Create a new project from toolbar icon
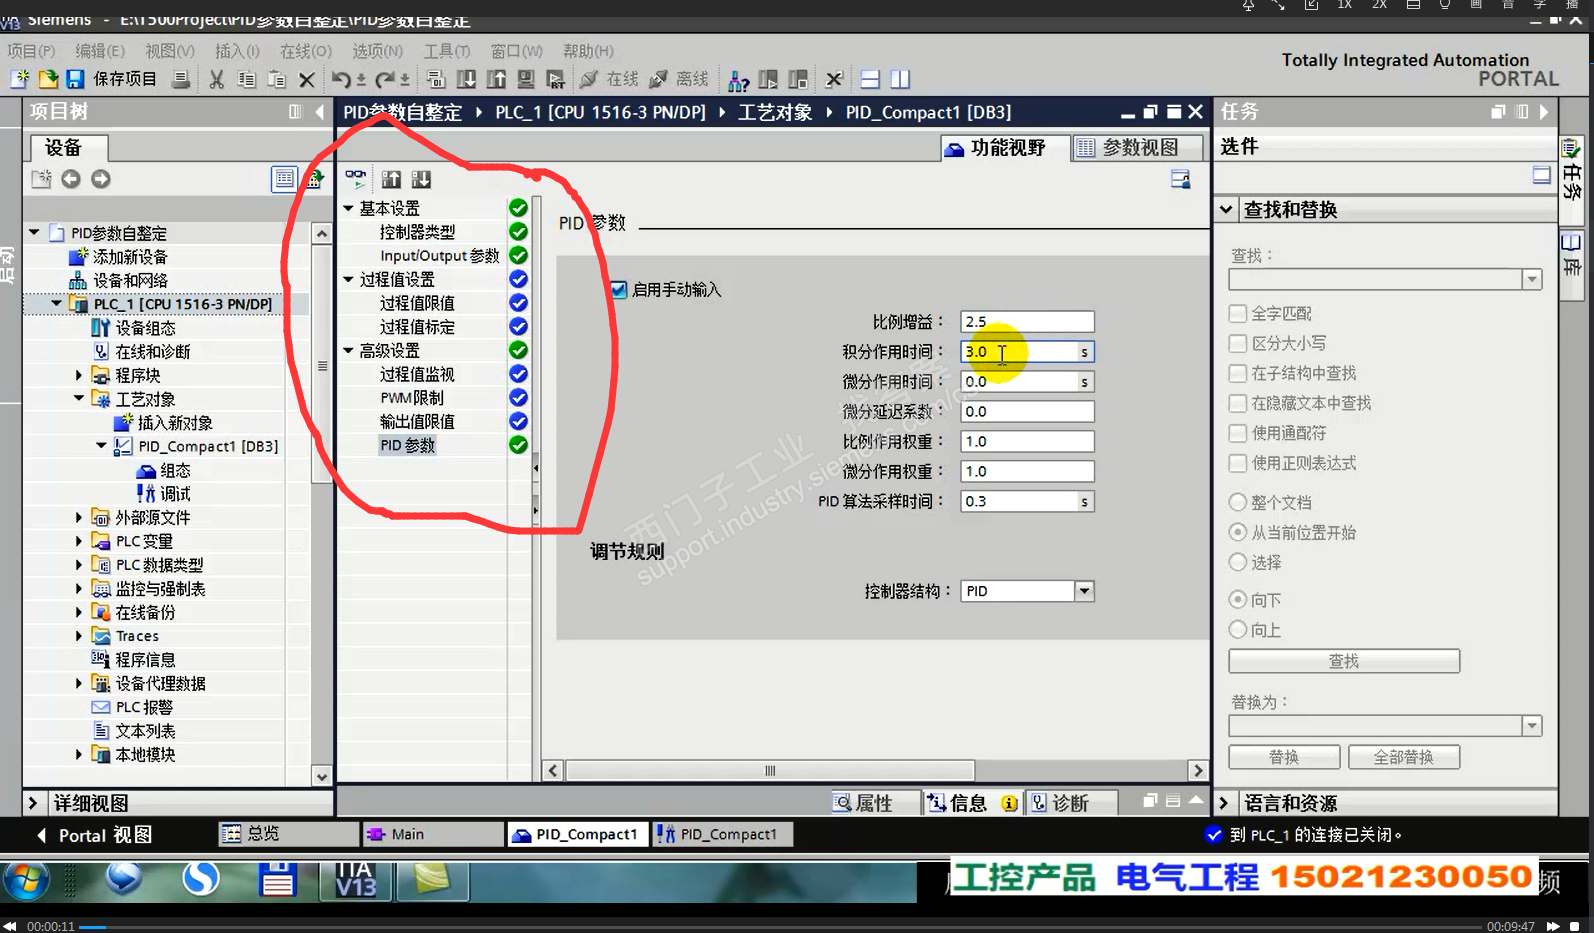Screen dimensions: 1594x933 [x=19, y=79]
